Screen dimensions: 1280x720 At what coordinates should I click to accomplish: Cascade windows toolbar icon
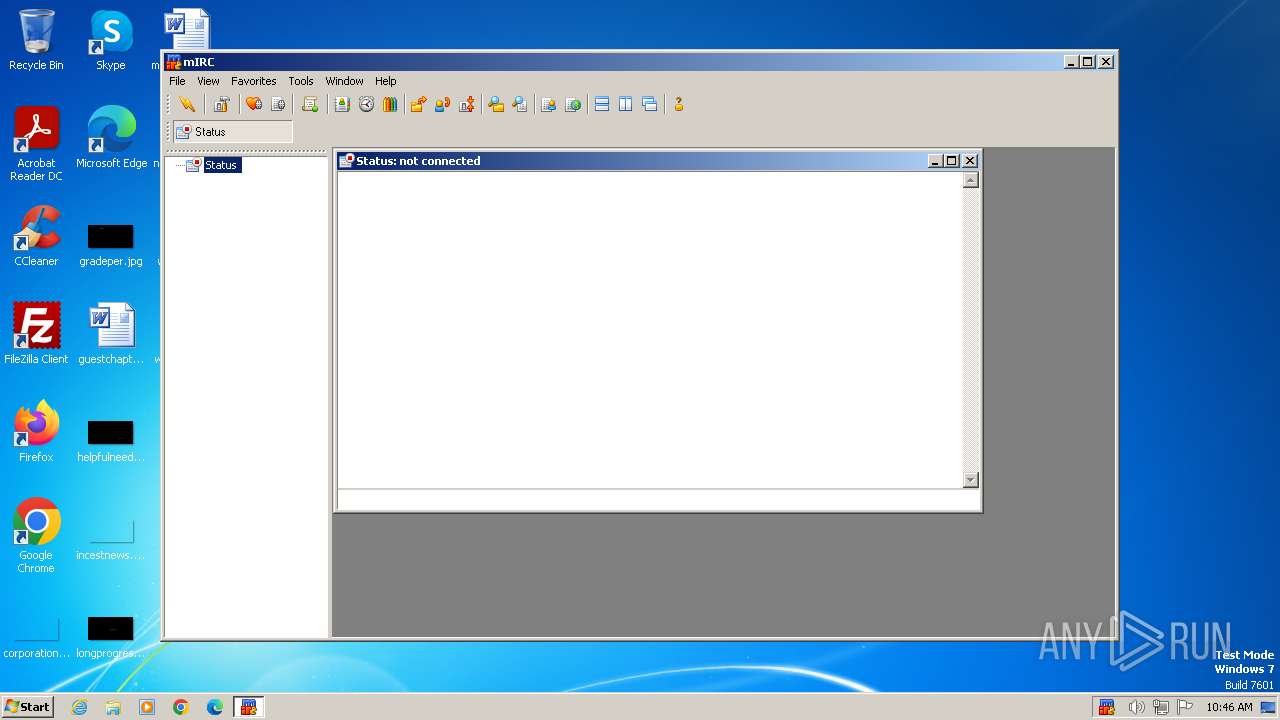point(650,104)
